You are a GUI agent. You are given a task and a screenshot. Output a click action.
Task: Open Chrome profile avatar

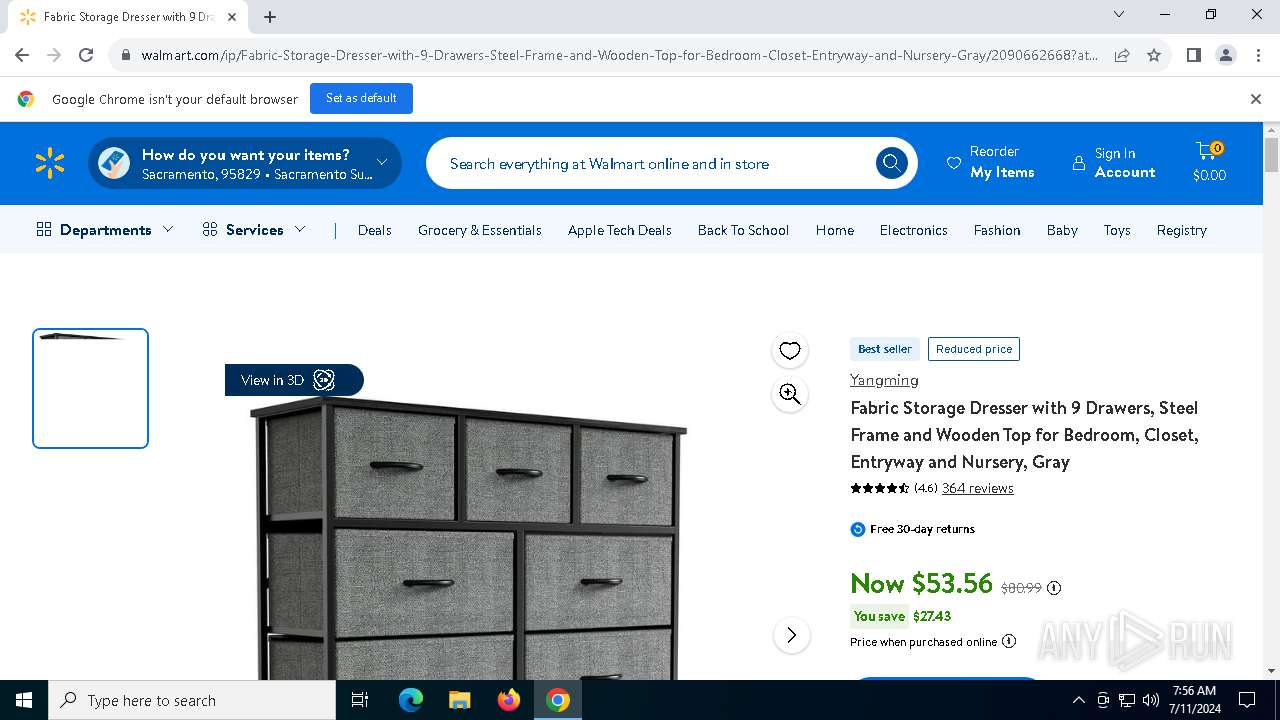[x=1226, y=55]
